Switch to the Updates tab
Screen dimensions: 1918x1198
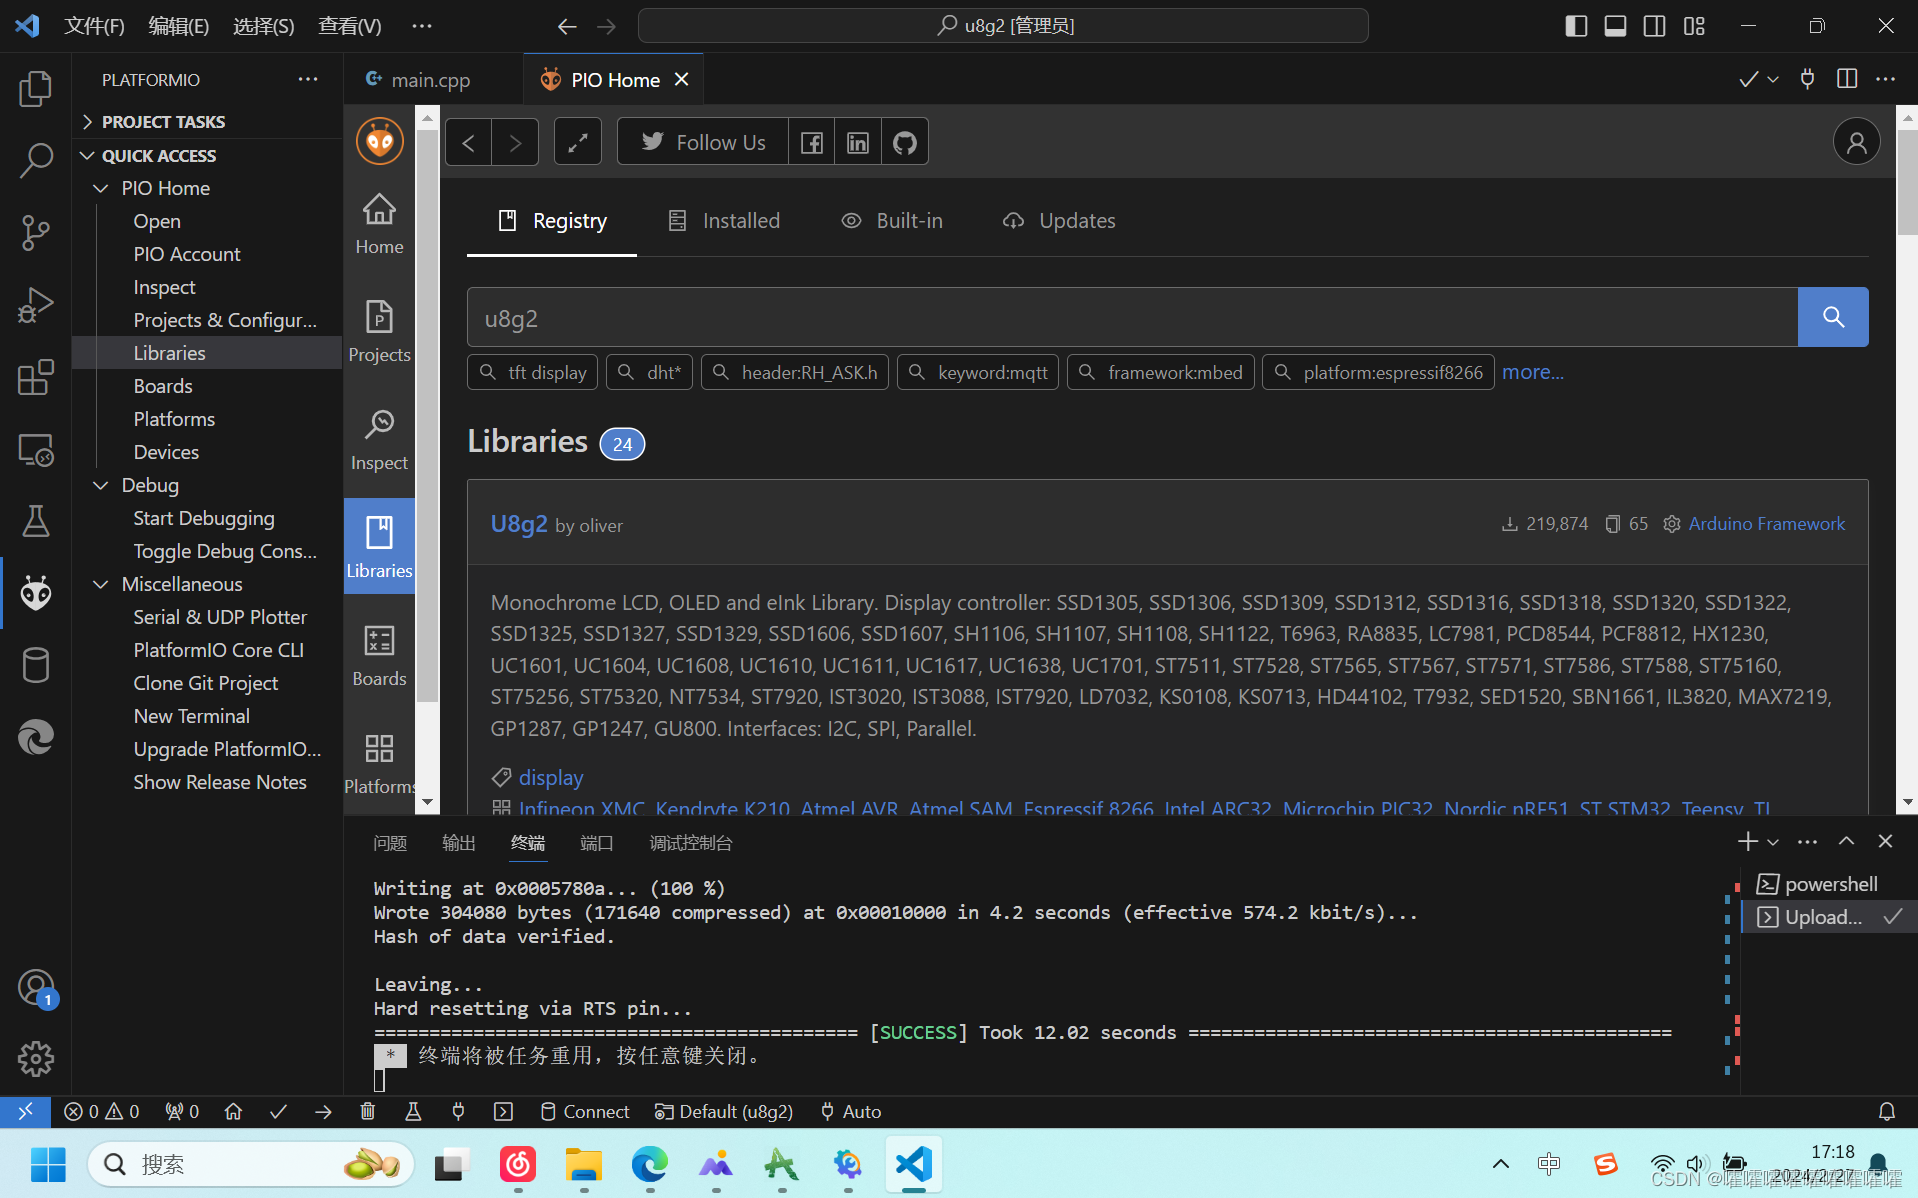[x=1059, y=221]
